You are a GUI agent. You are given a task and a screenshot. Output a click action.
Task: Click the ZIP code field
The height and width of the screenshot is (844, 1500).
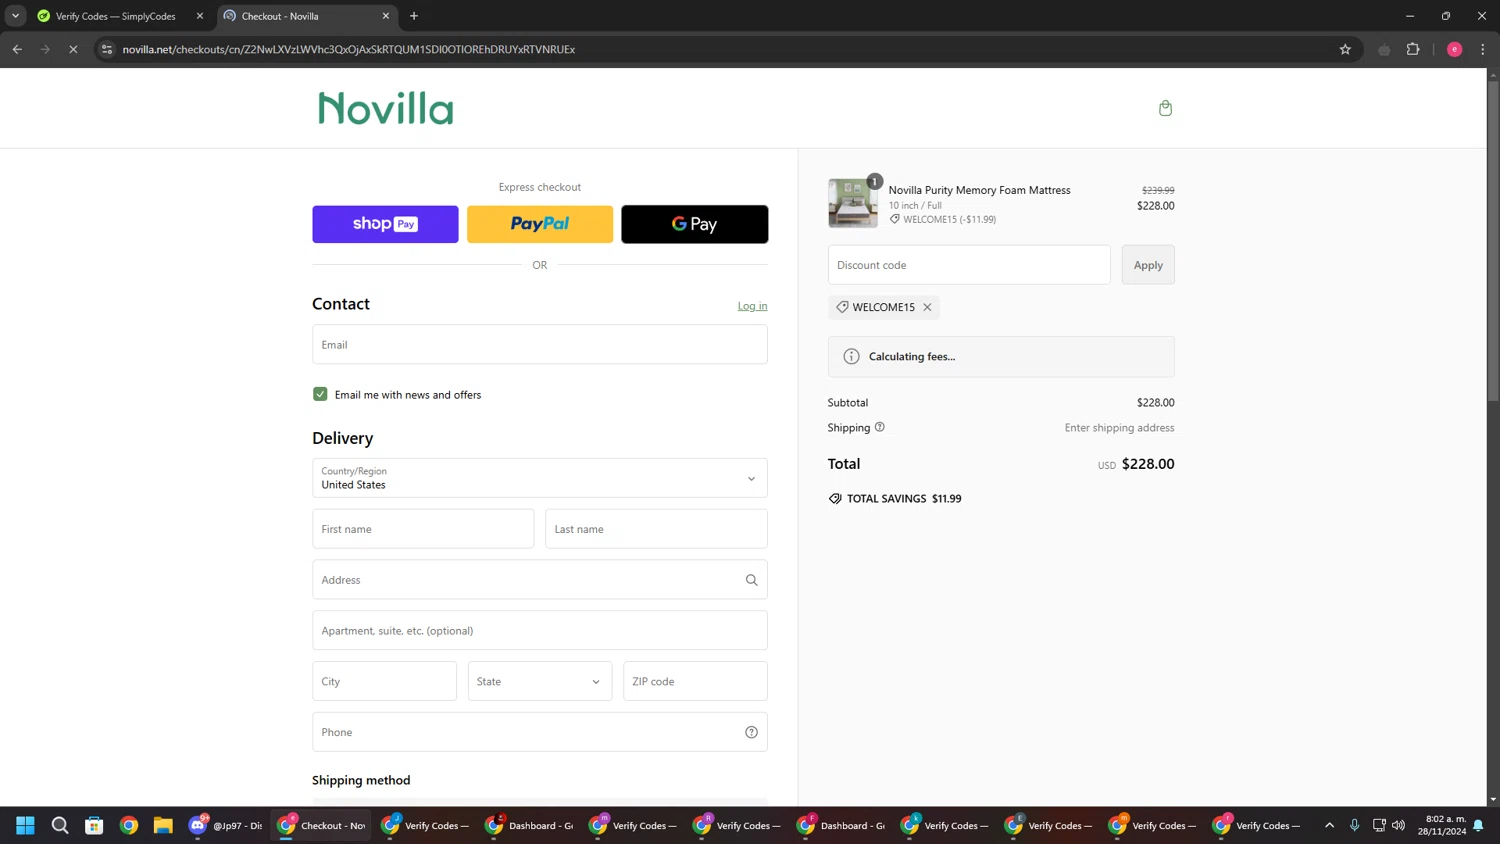click(695, 681)
